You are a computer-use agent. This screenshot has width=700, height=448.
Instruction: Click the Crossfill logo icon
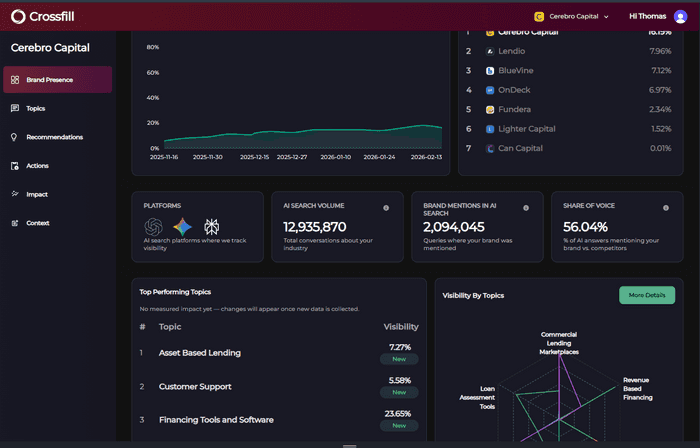point(18,17)
